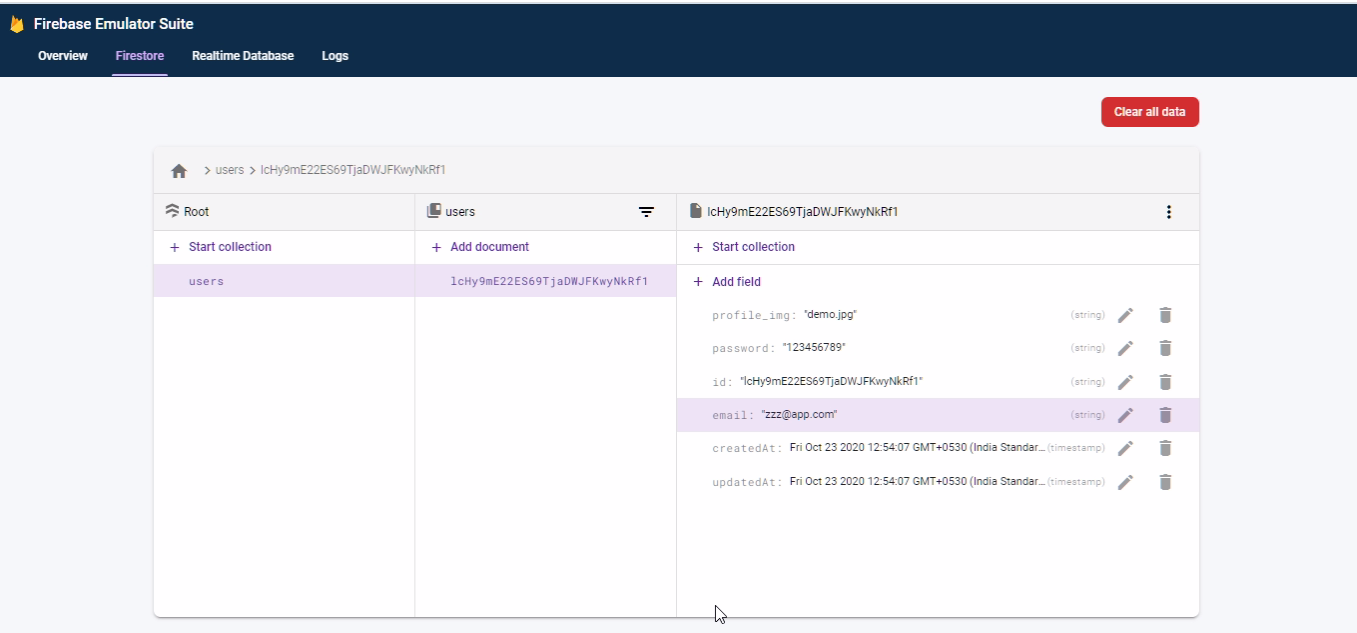Open the Realtime Database tab
This screenshot has height=633, width=1357.
point(243,56)
